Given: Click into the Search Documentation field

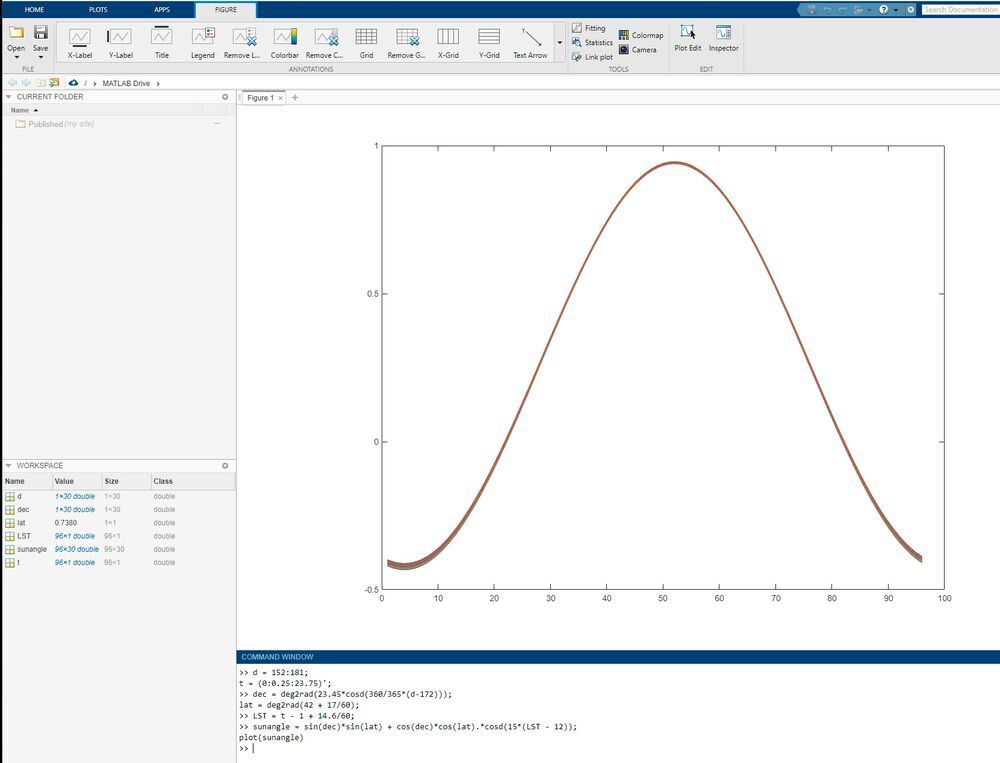Looking at the screenshot, I should (x=961, y=10).
